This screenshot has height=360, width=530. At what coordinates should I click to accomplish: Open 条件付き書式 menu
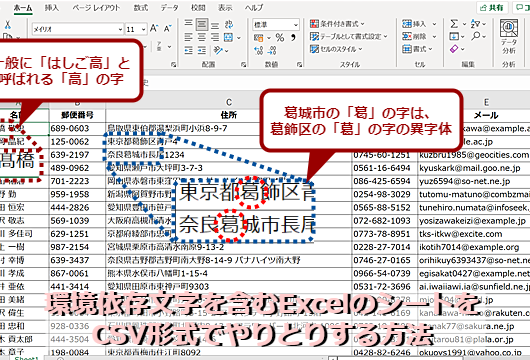[337, 24]
